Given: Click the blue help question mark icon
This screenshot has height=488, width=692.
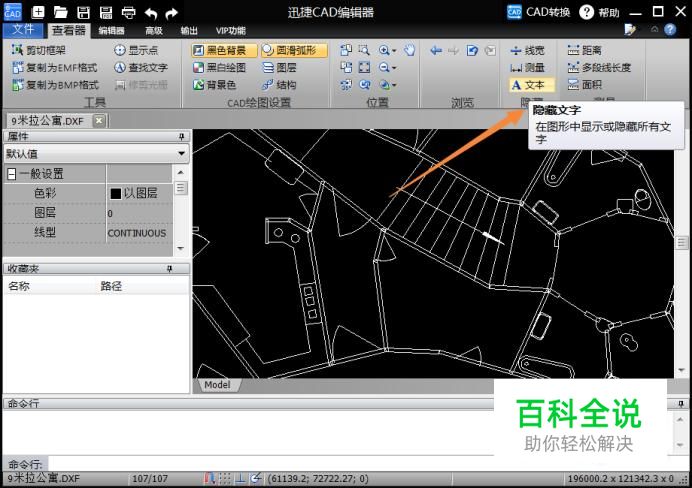Looking at the screenshot, I should pyautogui.click(x=670, y=30).
